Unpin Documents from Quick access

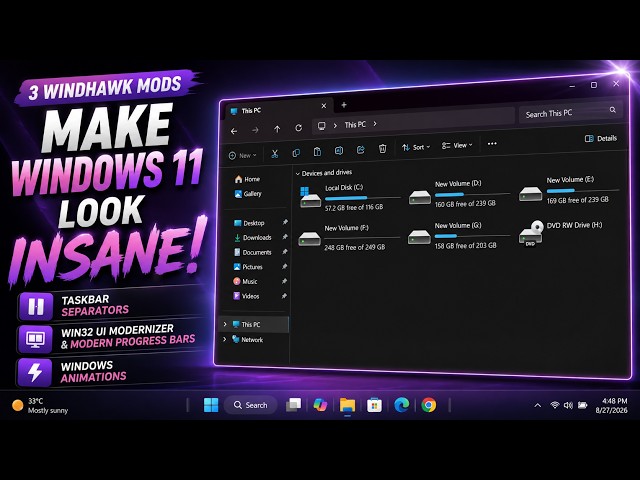(285, 251)
